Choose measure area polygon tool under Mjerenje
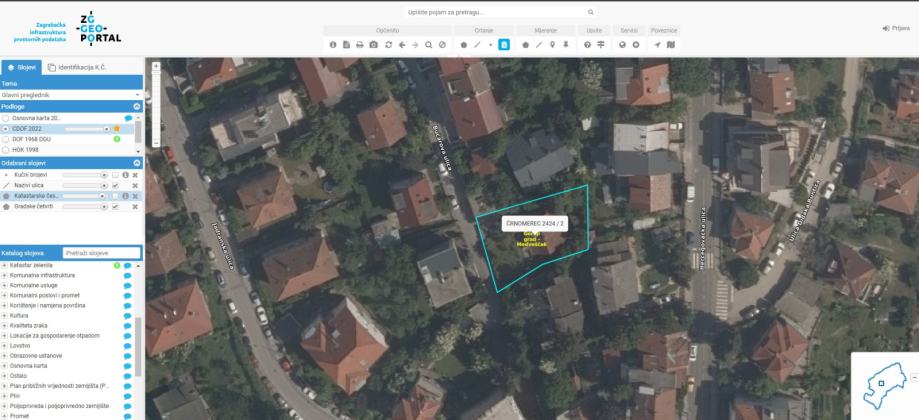Image resolution: width=919 pixels, height=420 pixels. [x=525, y=45]
